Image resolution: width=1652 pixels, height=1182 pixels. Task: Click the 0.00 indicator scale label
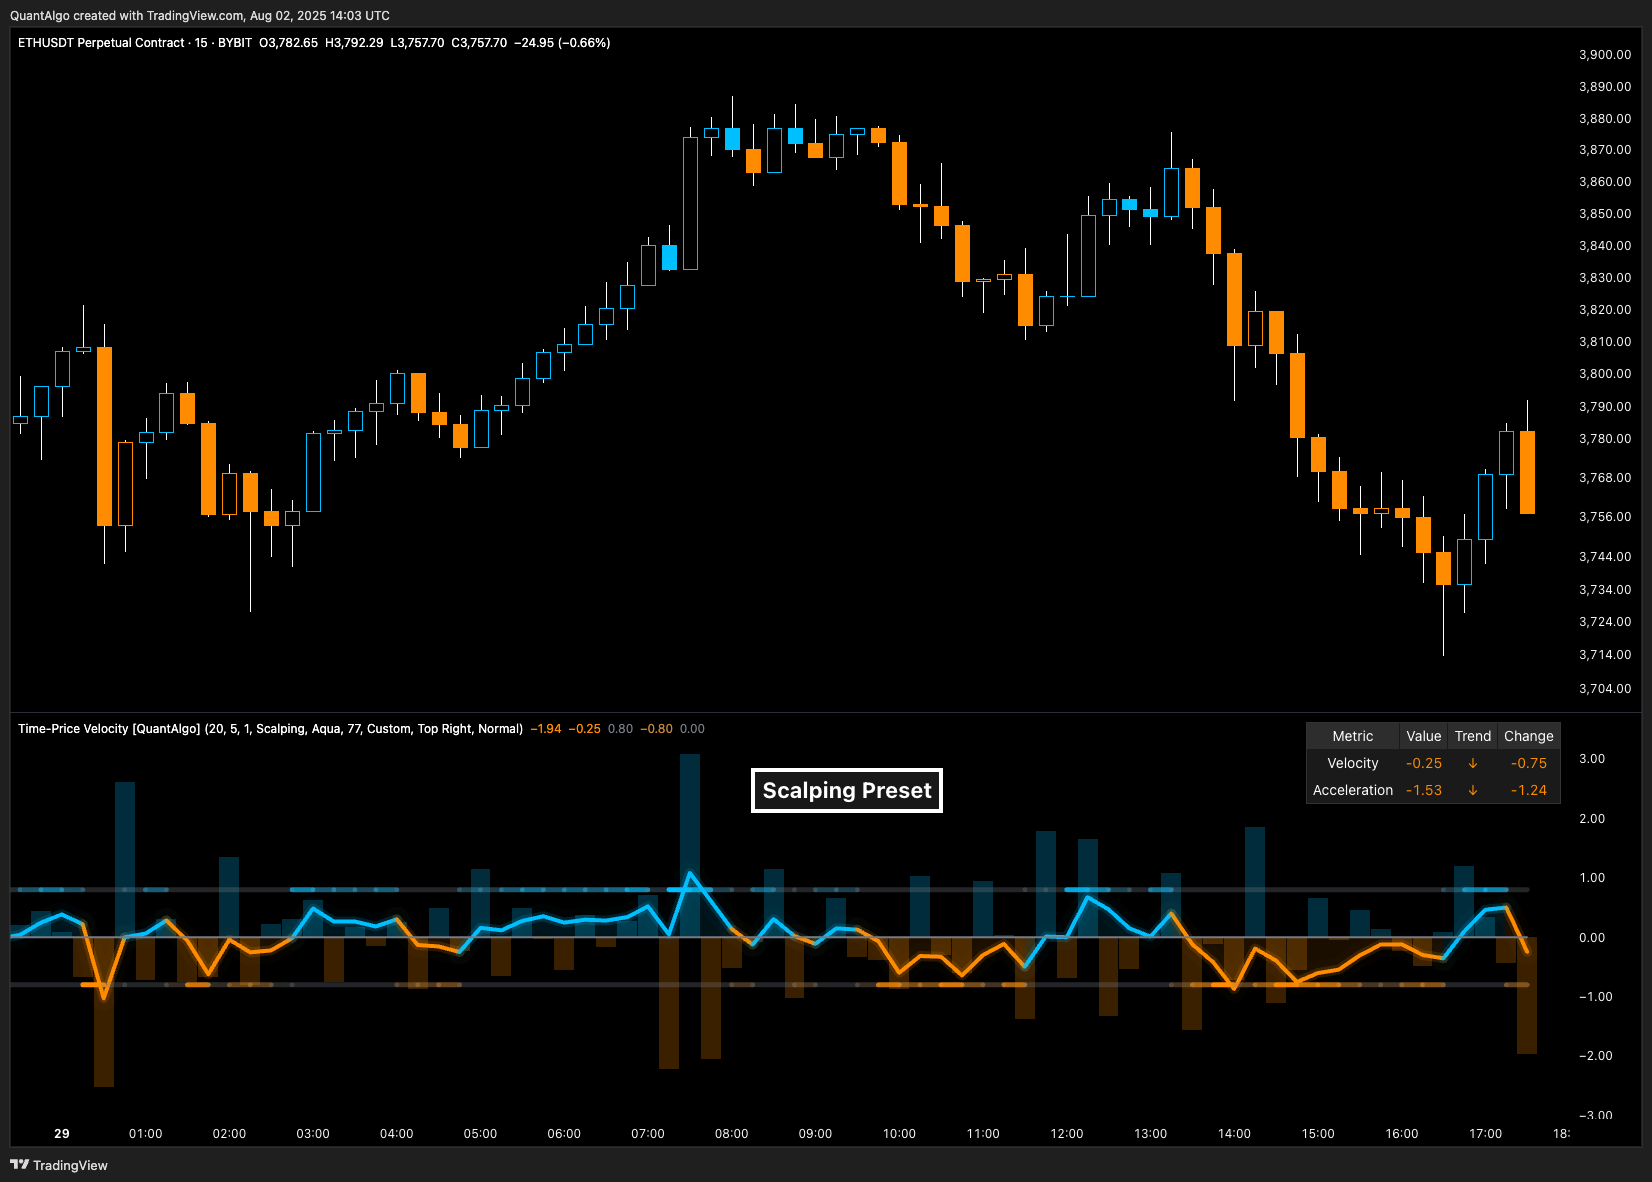[1592, 938]
